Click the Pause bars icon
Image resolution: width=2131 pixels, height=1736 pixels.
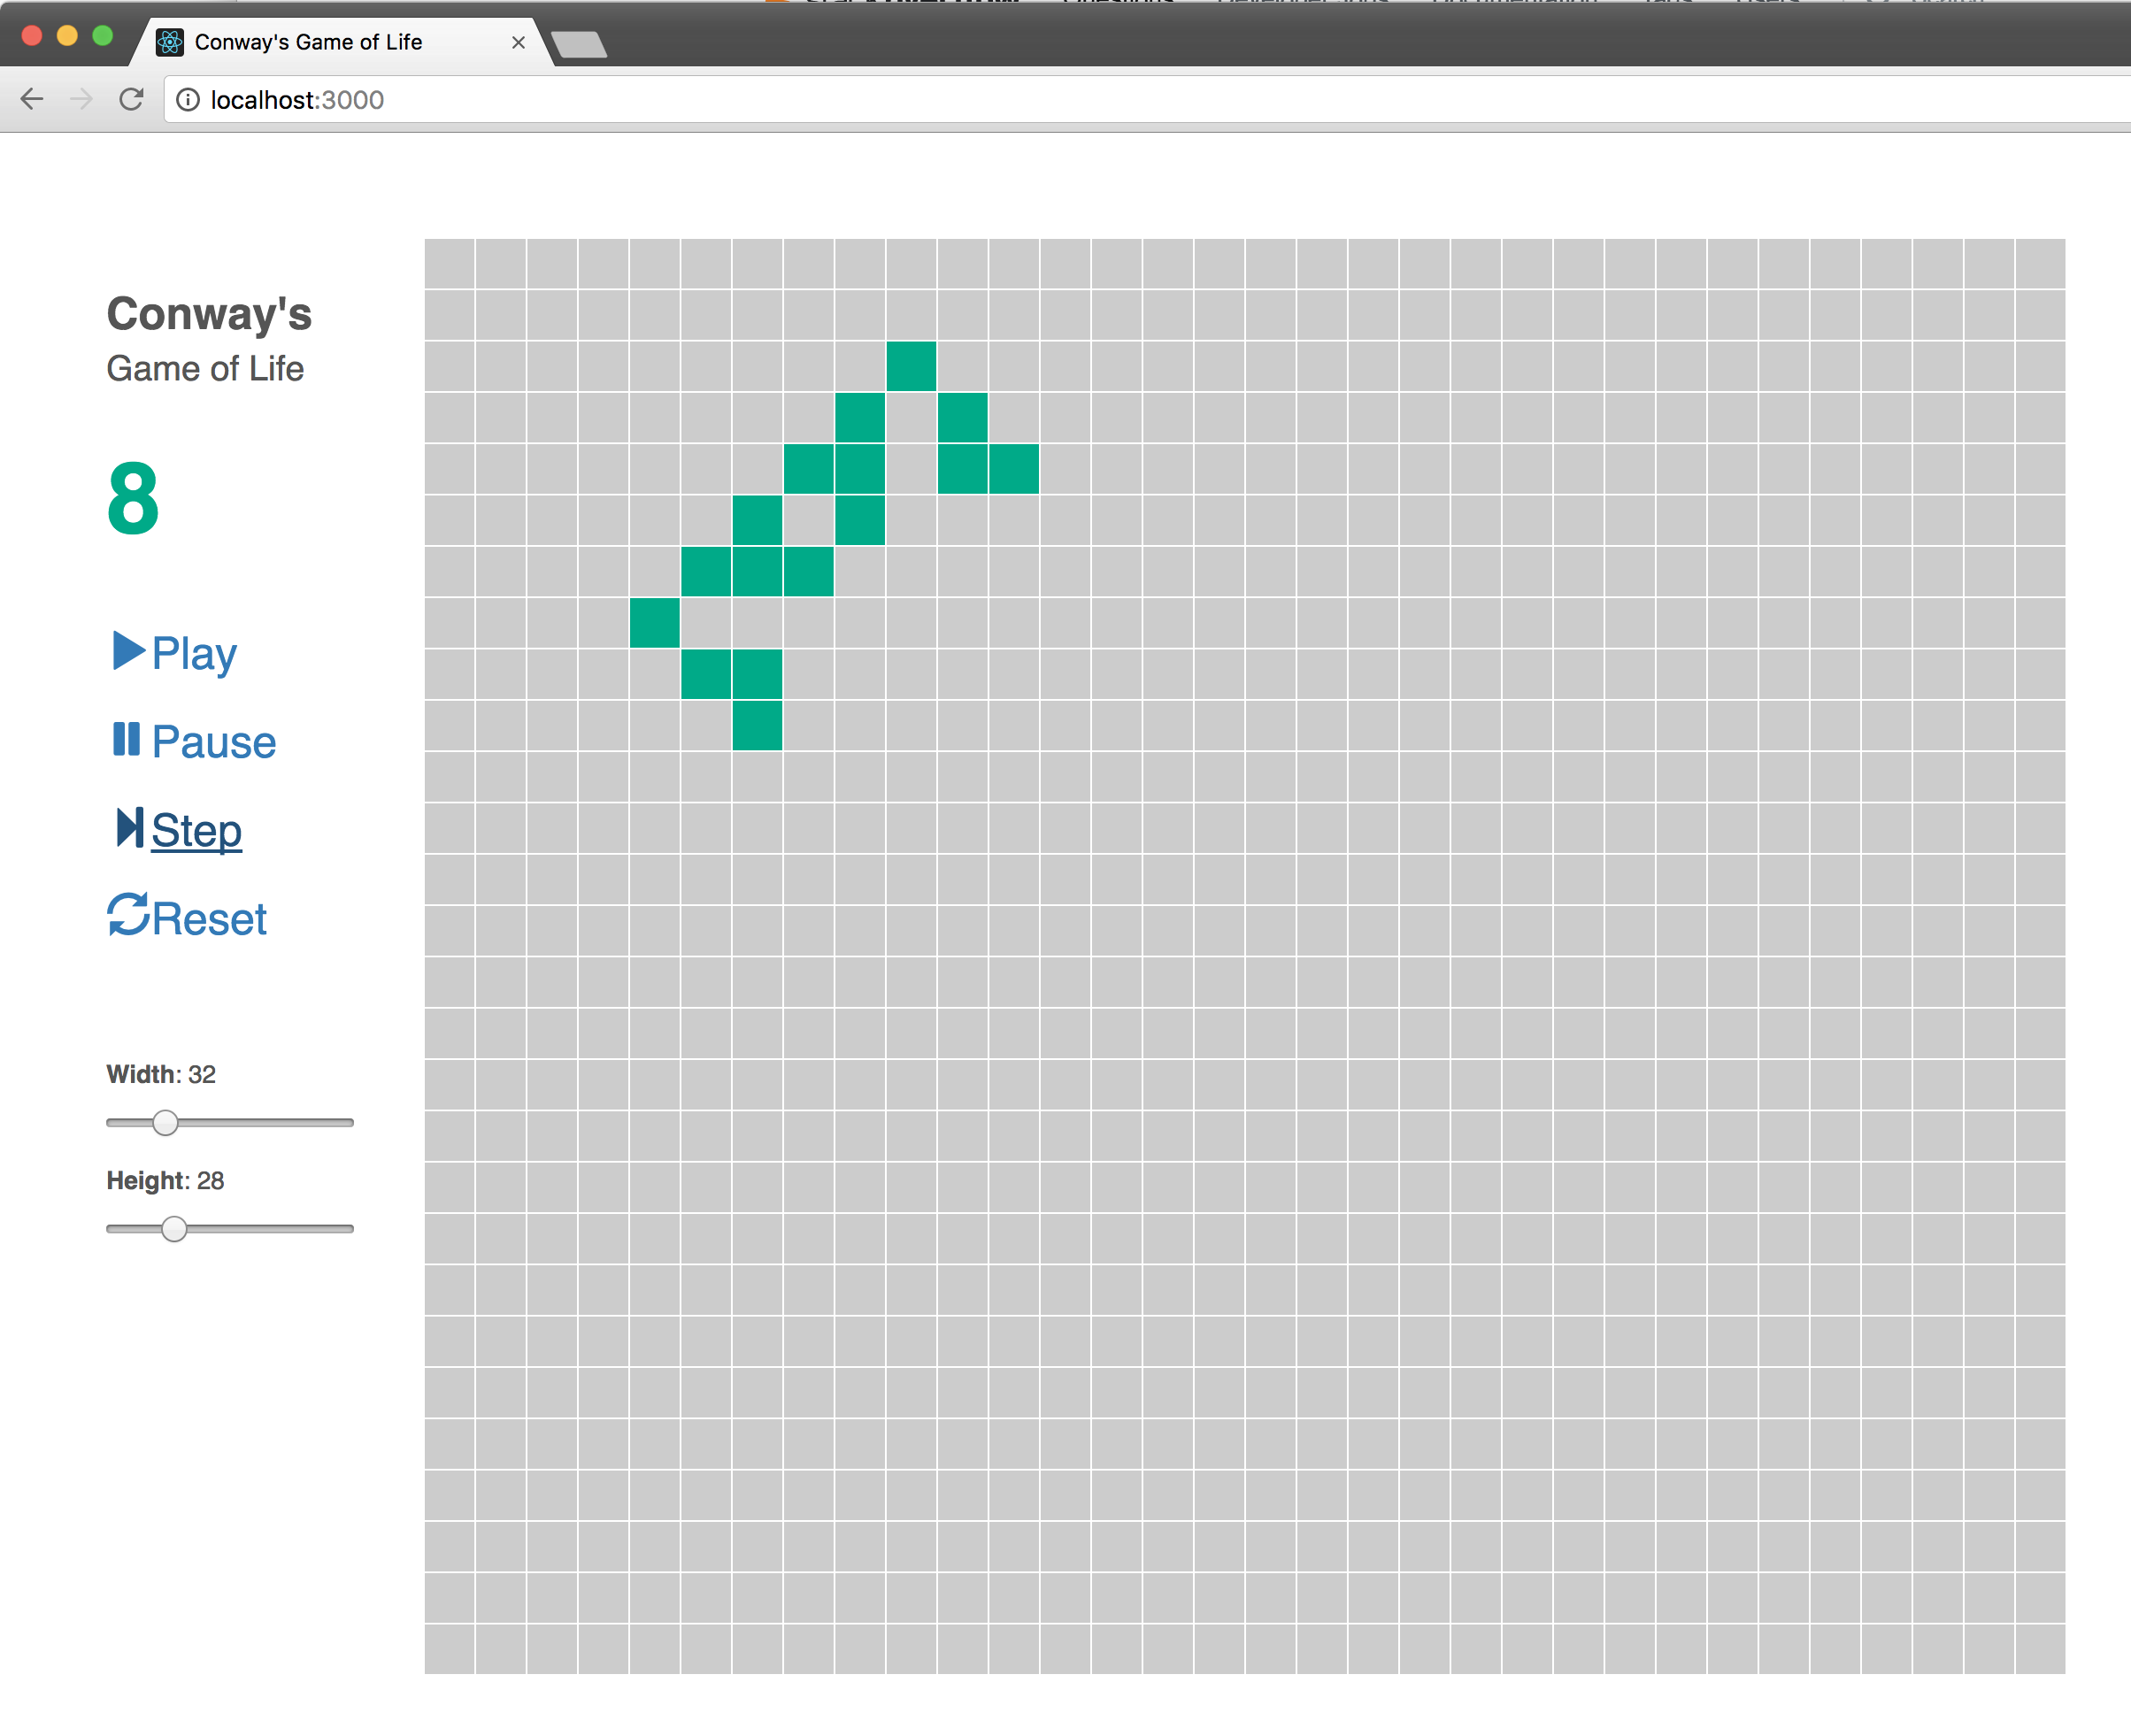[x=126, y=740]
